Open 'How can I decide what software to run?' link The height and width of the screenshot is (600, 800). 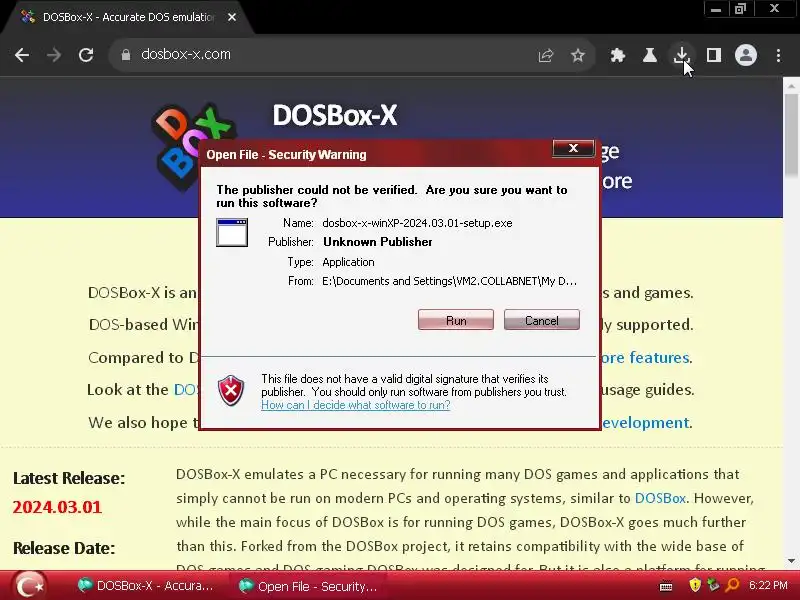pyautogui.click(x=356, y=405)
